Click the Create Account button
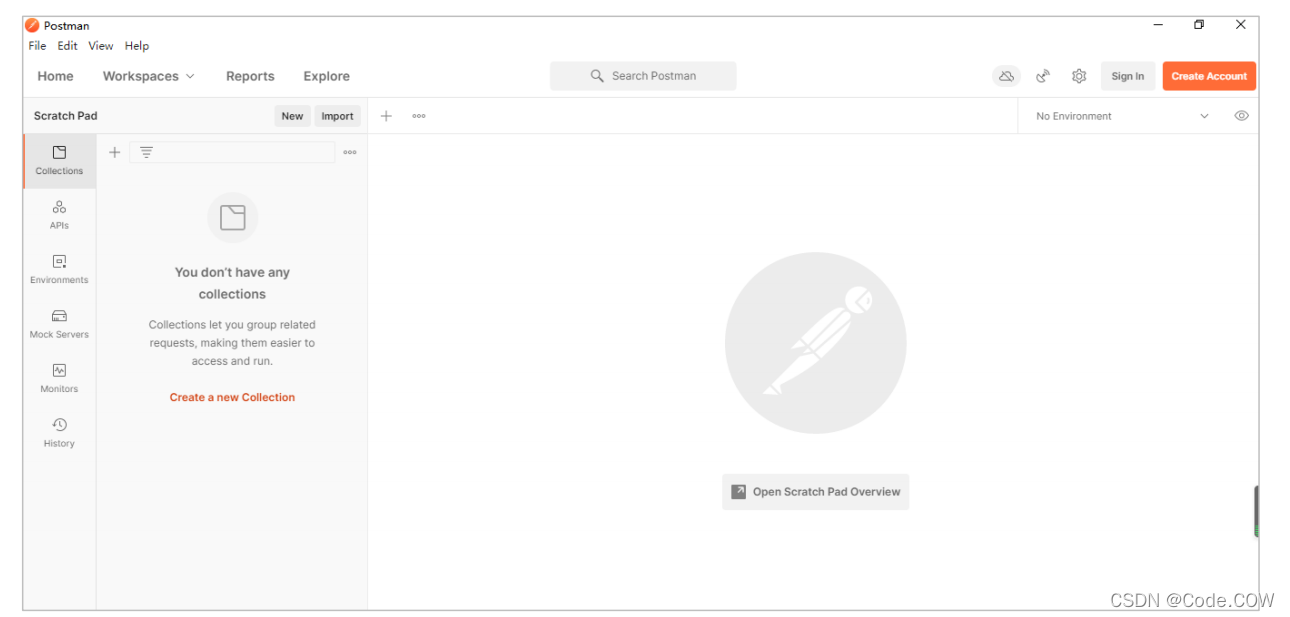Viewport: 1290px width, 617px height. click(1209, 76)
